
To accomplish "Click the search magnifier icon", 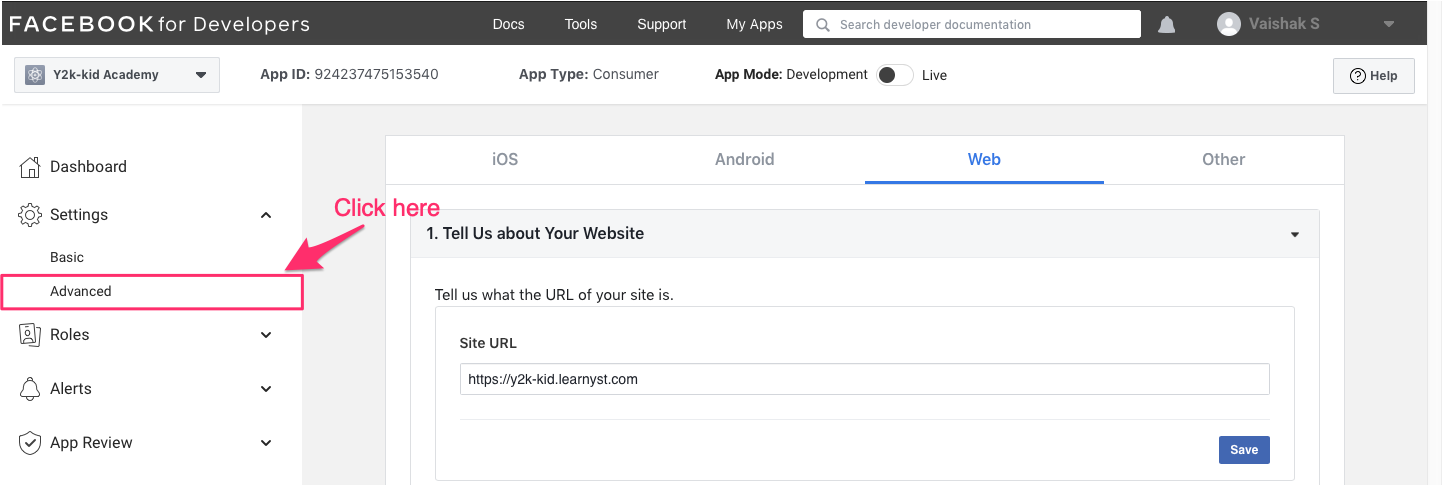I will pyautogui.click(x=823, y=25).
